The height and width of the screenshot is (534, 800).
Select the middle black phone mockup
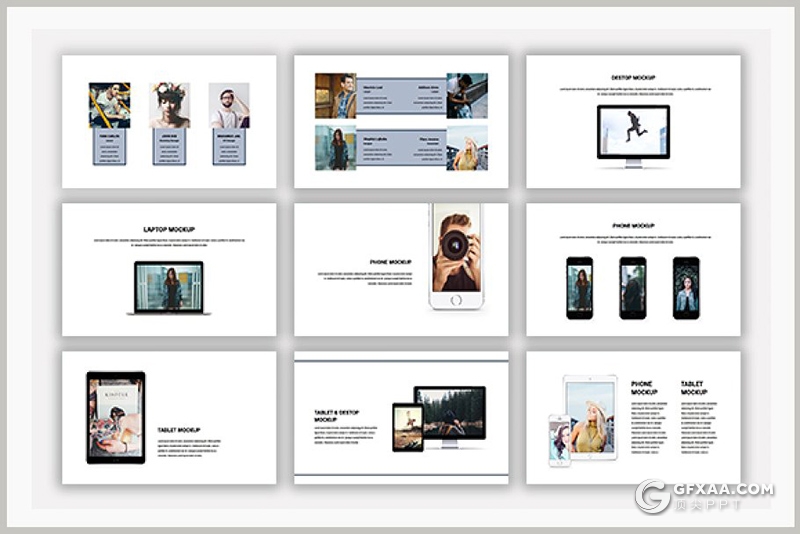(632, 288)
